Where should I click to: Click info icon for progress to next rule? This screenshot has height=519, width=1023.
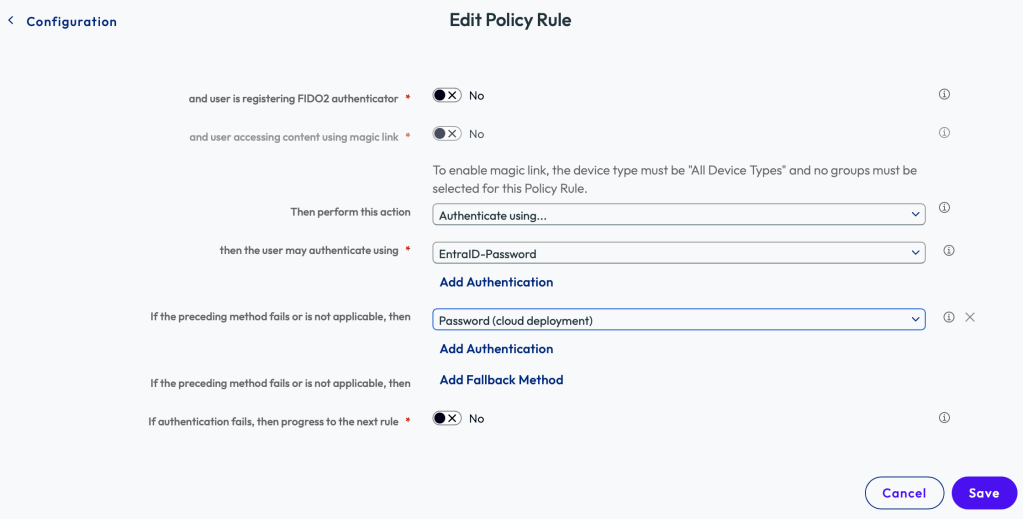944,418
